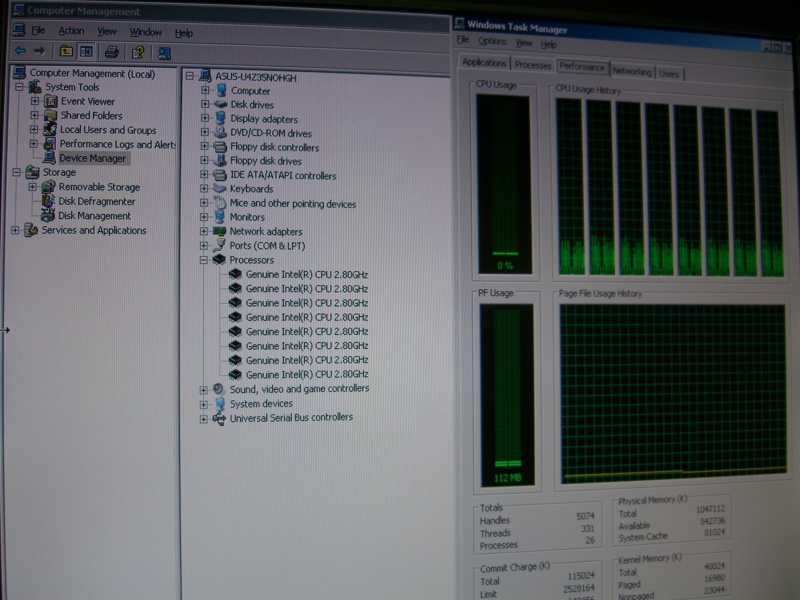Select the Ports (COM & LPT) icon
Image resolution: width=800 pixels, height=600 pixels.
click(220, 245)
